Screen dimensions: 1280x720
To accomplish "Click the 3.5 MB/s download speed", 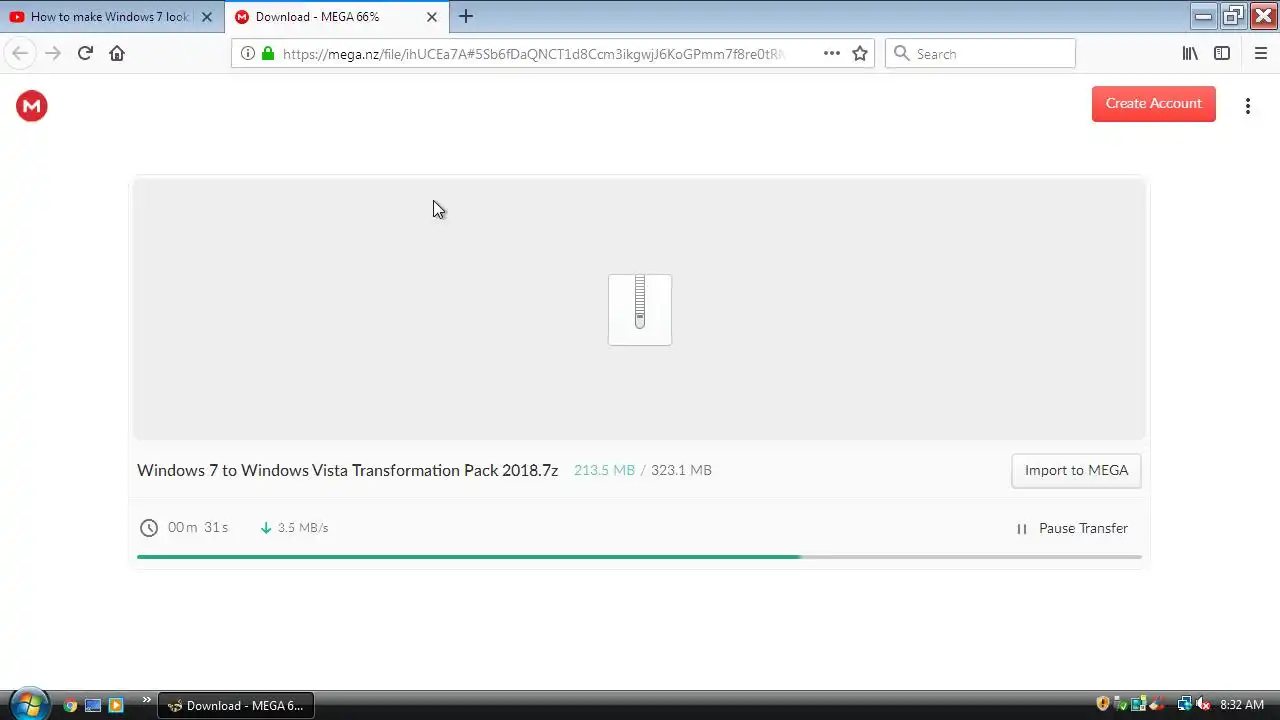I will 302,528.
